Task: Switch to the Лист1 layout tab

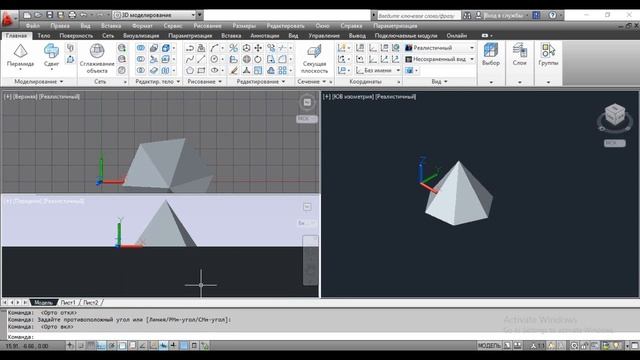Action: tap(68, 302)
